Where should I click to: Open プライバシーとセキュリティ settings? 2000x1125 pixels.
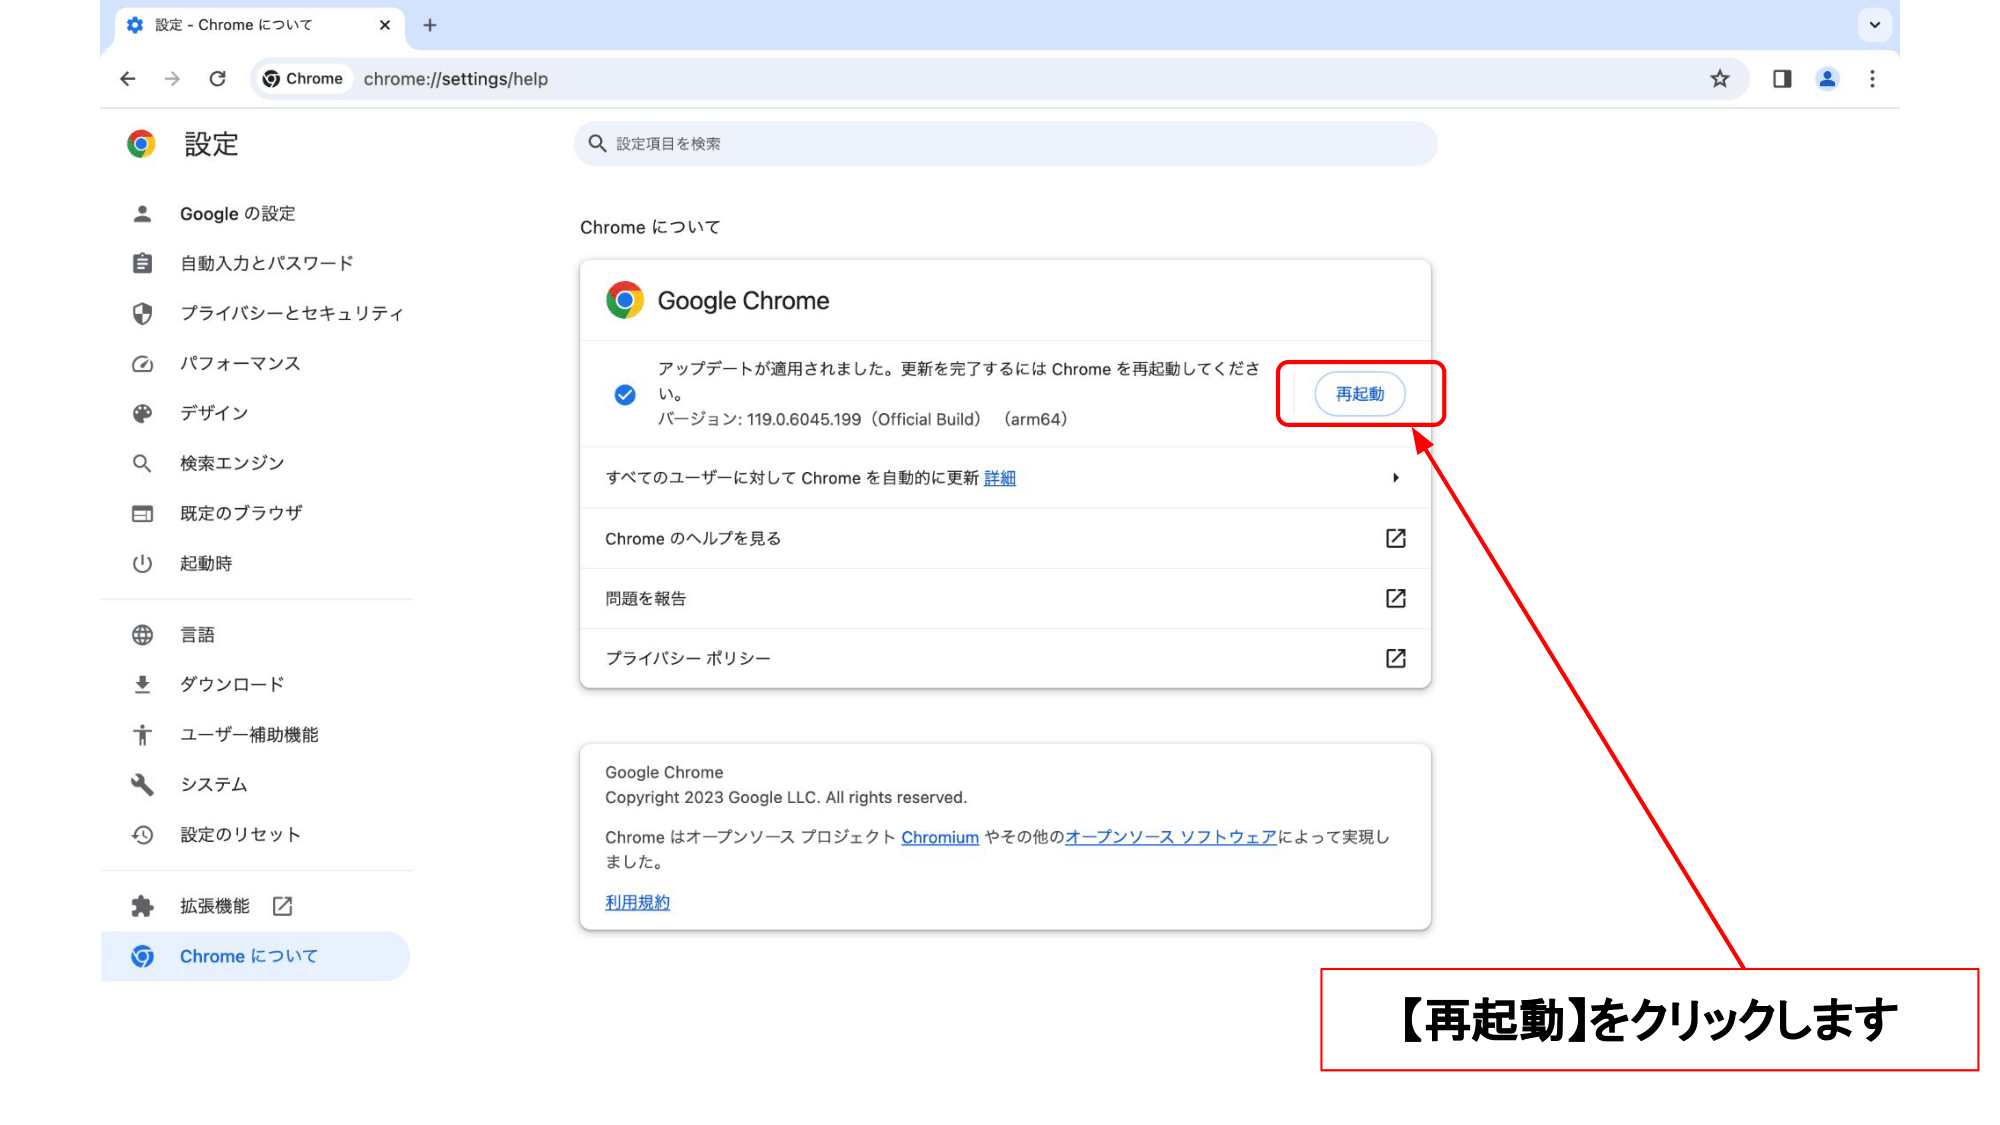point(291,313)
